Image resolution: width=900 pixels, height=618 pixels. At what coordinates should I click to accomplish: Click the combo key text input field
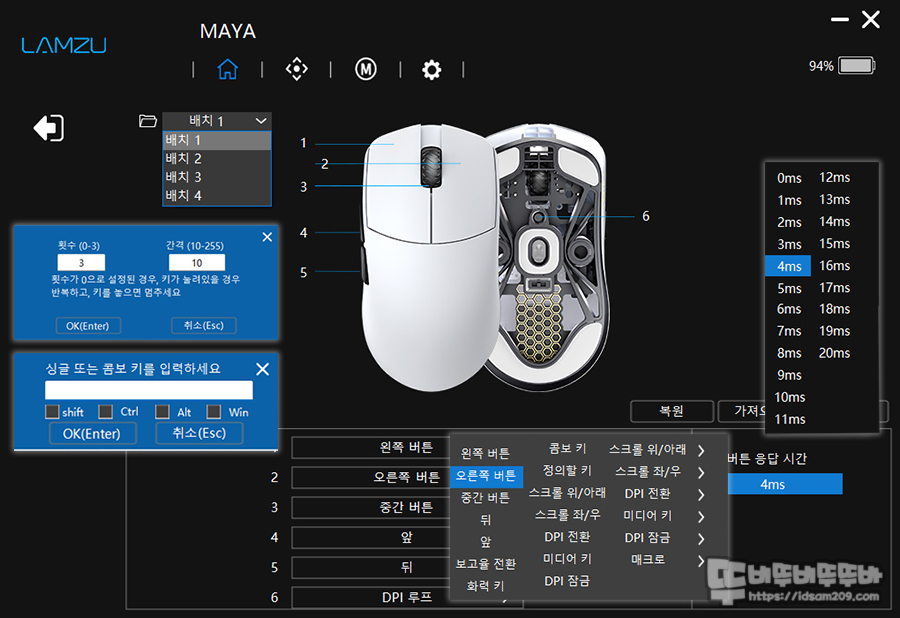pos(149,390)
